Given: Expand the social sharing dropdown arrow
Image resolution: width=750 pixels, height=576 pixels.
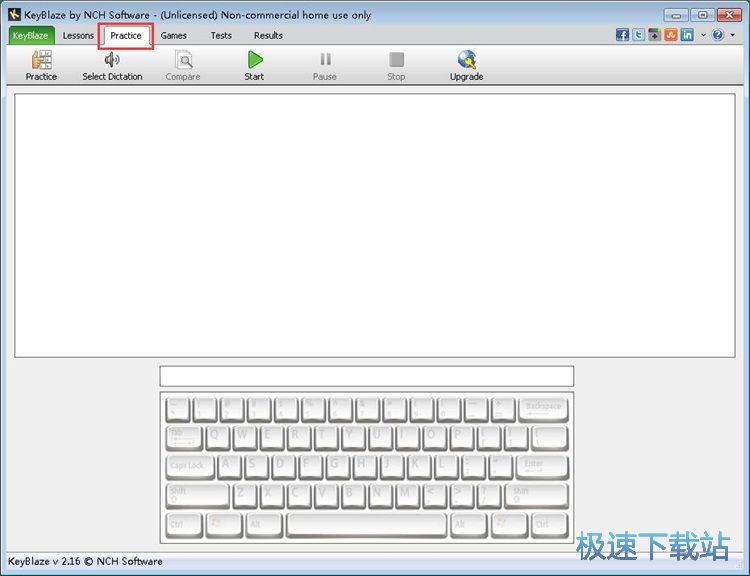Looking at the screenshot, I should pos(703,35).
